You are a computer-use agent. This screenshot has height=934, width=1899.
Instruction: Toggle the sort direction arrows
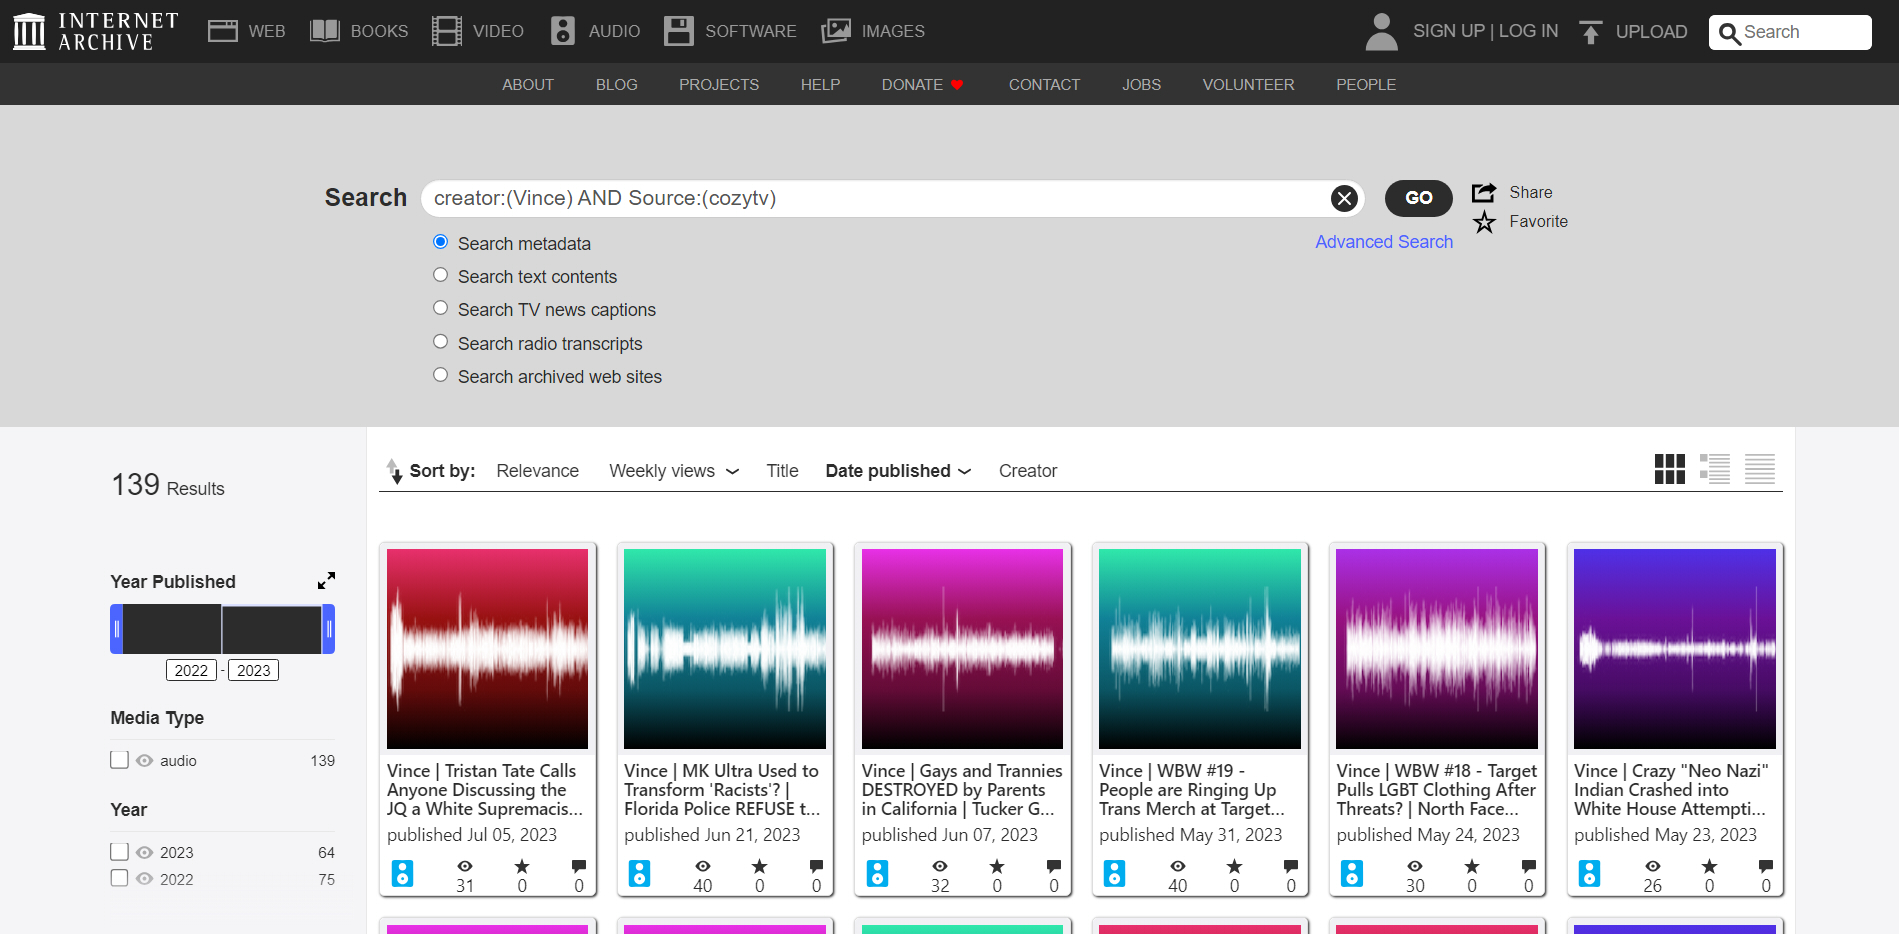(395, 471)
